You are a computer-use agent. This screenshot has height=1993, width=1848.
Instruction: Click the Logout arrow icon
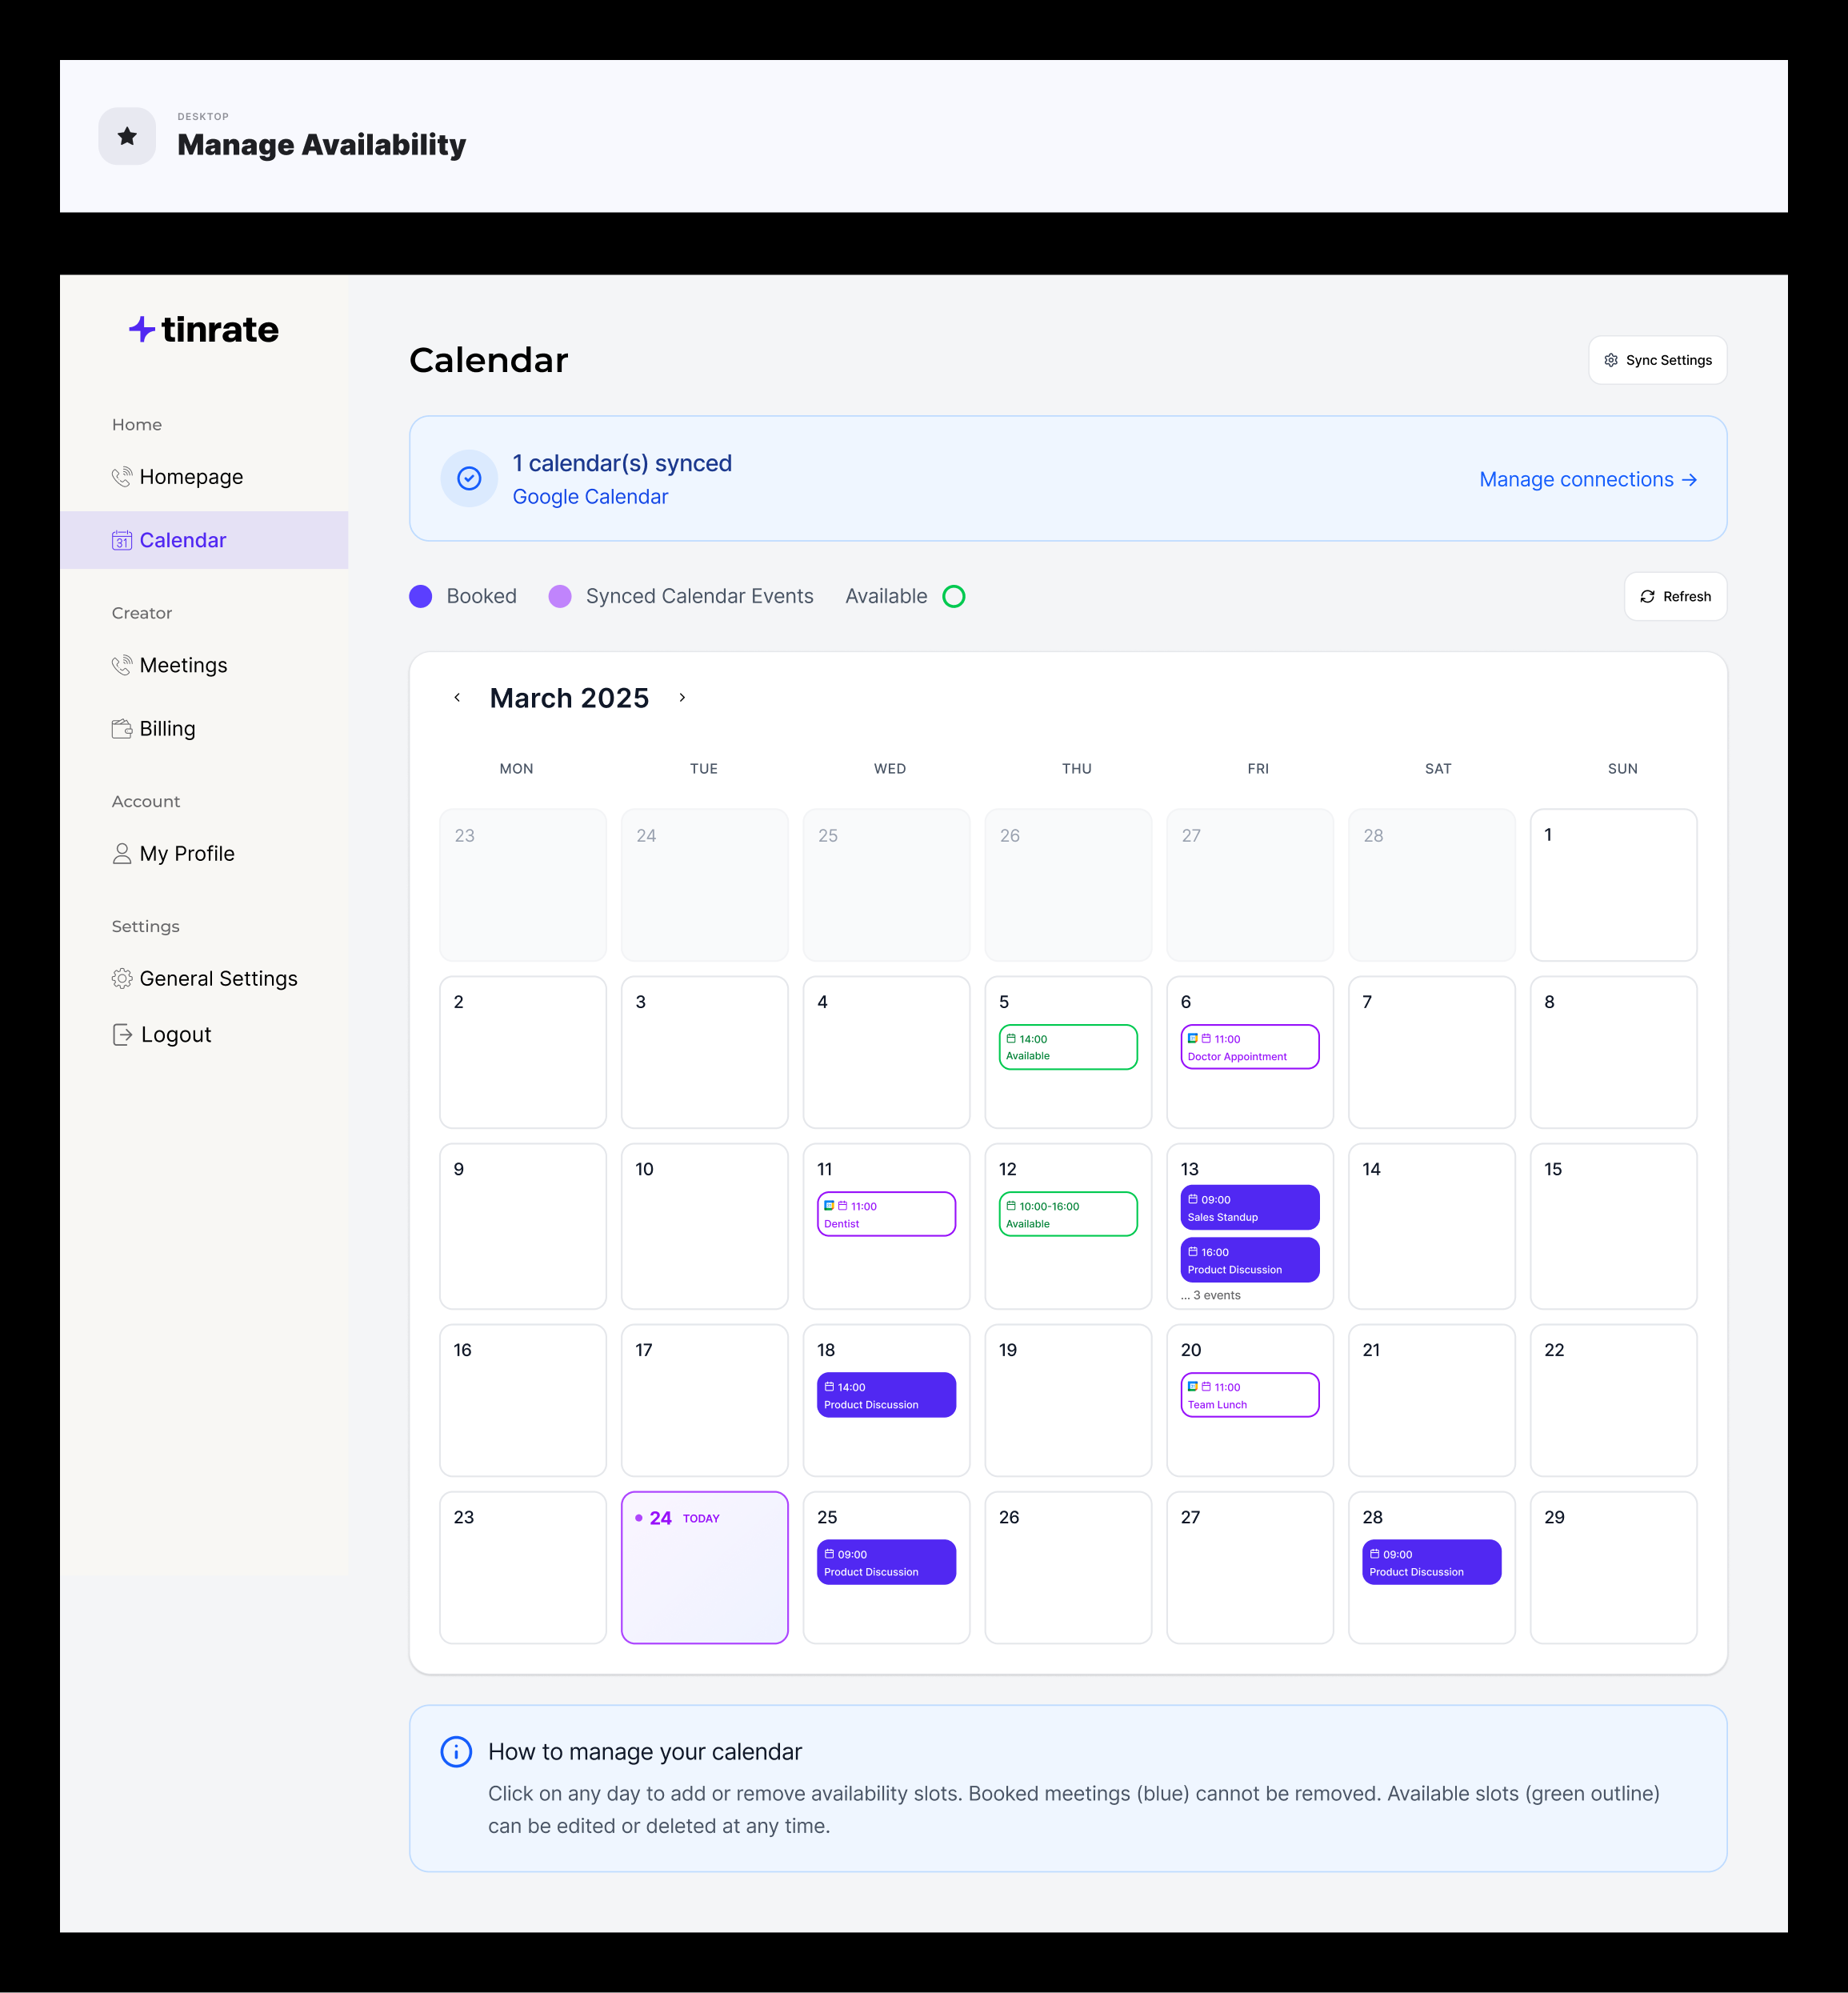[122, 1035]
